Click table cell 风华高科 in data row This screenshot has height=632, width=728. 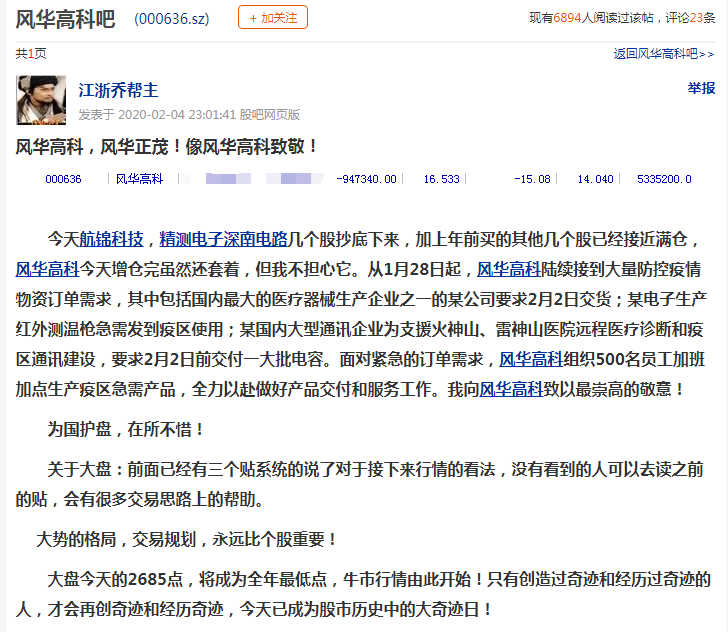(x=139, y=179)
